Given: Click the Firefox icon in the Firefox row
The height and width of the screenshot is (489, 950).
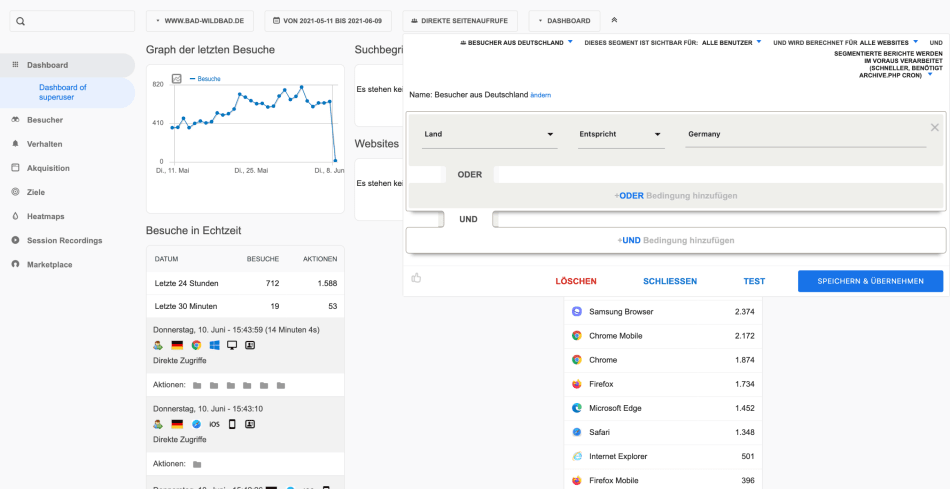Looking at the screenshot, I should (x=577, y=384).
